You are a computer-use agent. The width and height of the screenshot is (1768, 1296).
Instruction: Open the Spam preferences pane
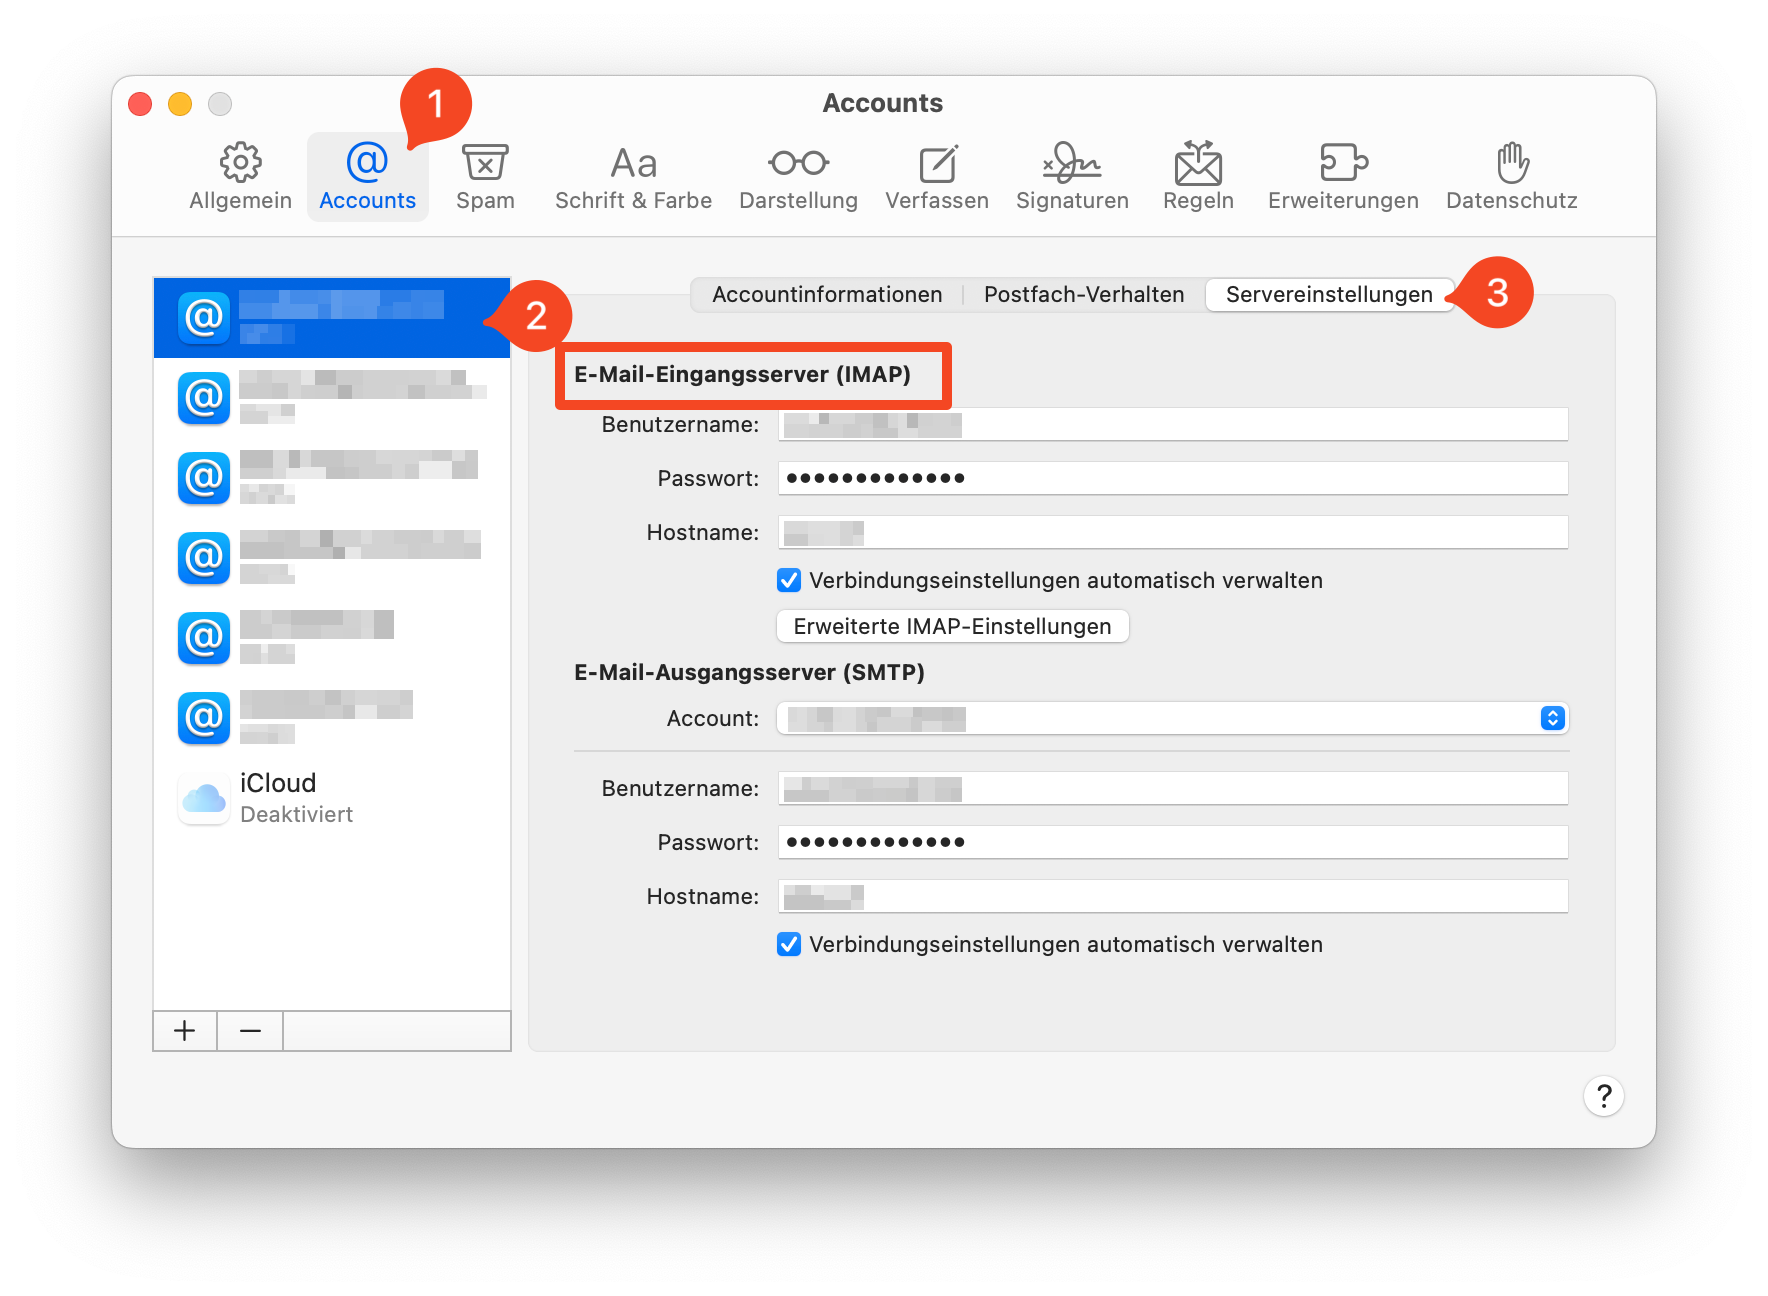tap(485, 177)
